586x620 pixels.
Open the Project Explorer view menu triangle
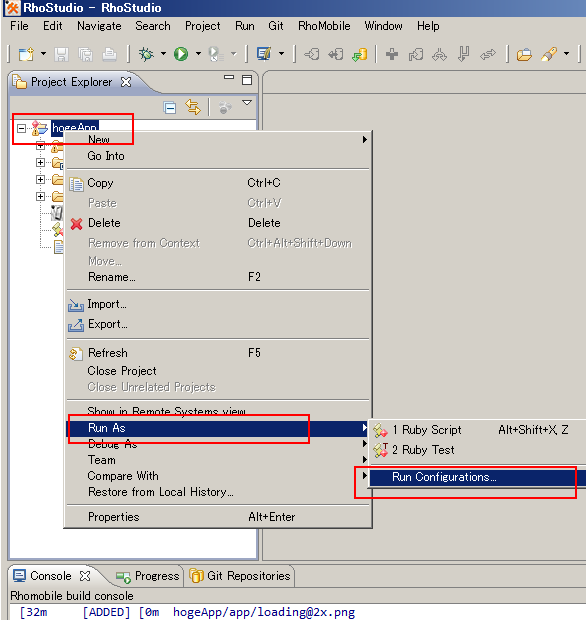[247, 103]
